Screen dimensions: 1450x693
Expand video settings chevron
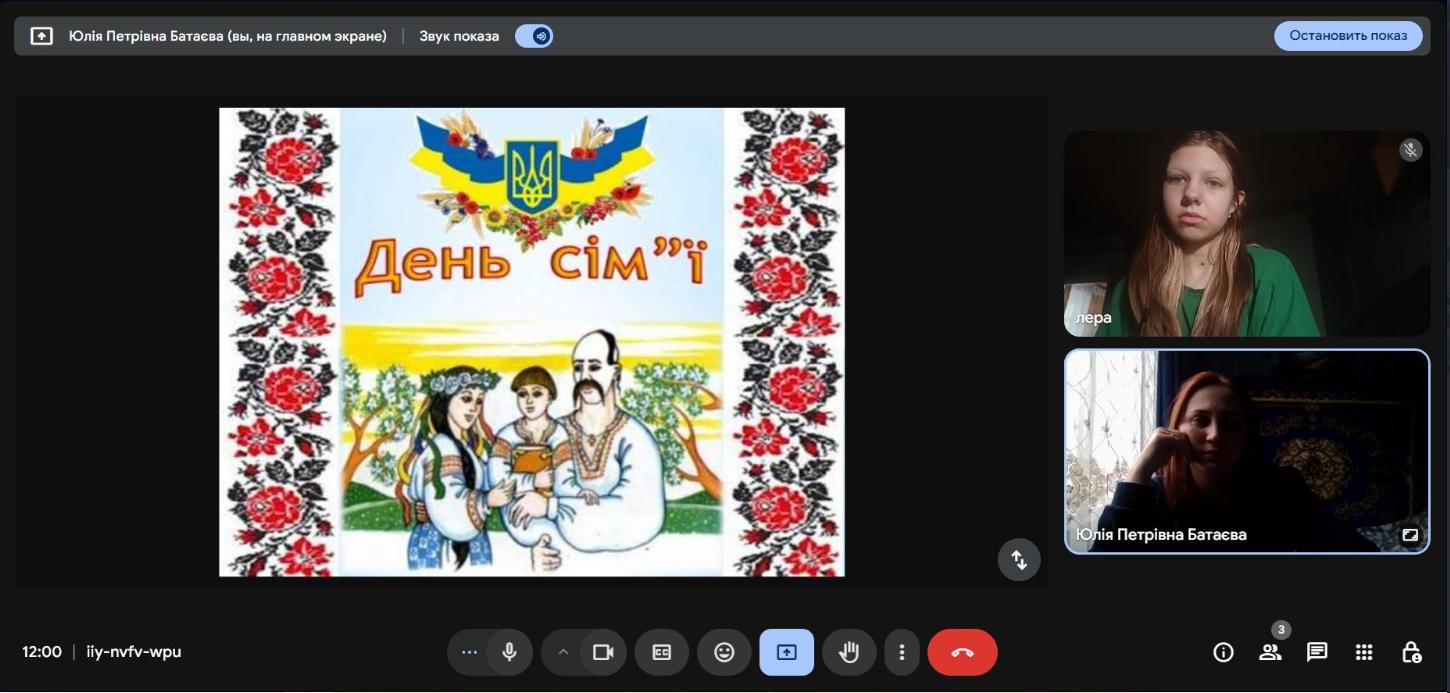[x=563, y=652]
